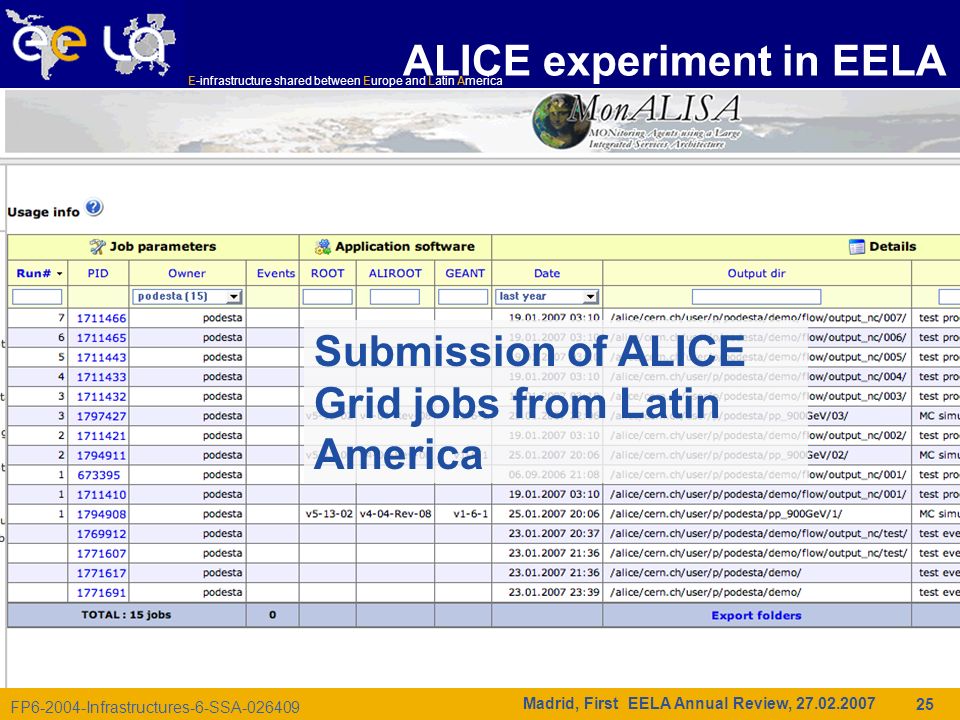Sort by Owner column header

coord(187,273)
